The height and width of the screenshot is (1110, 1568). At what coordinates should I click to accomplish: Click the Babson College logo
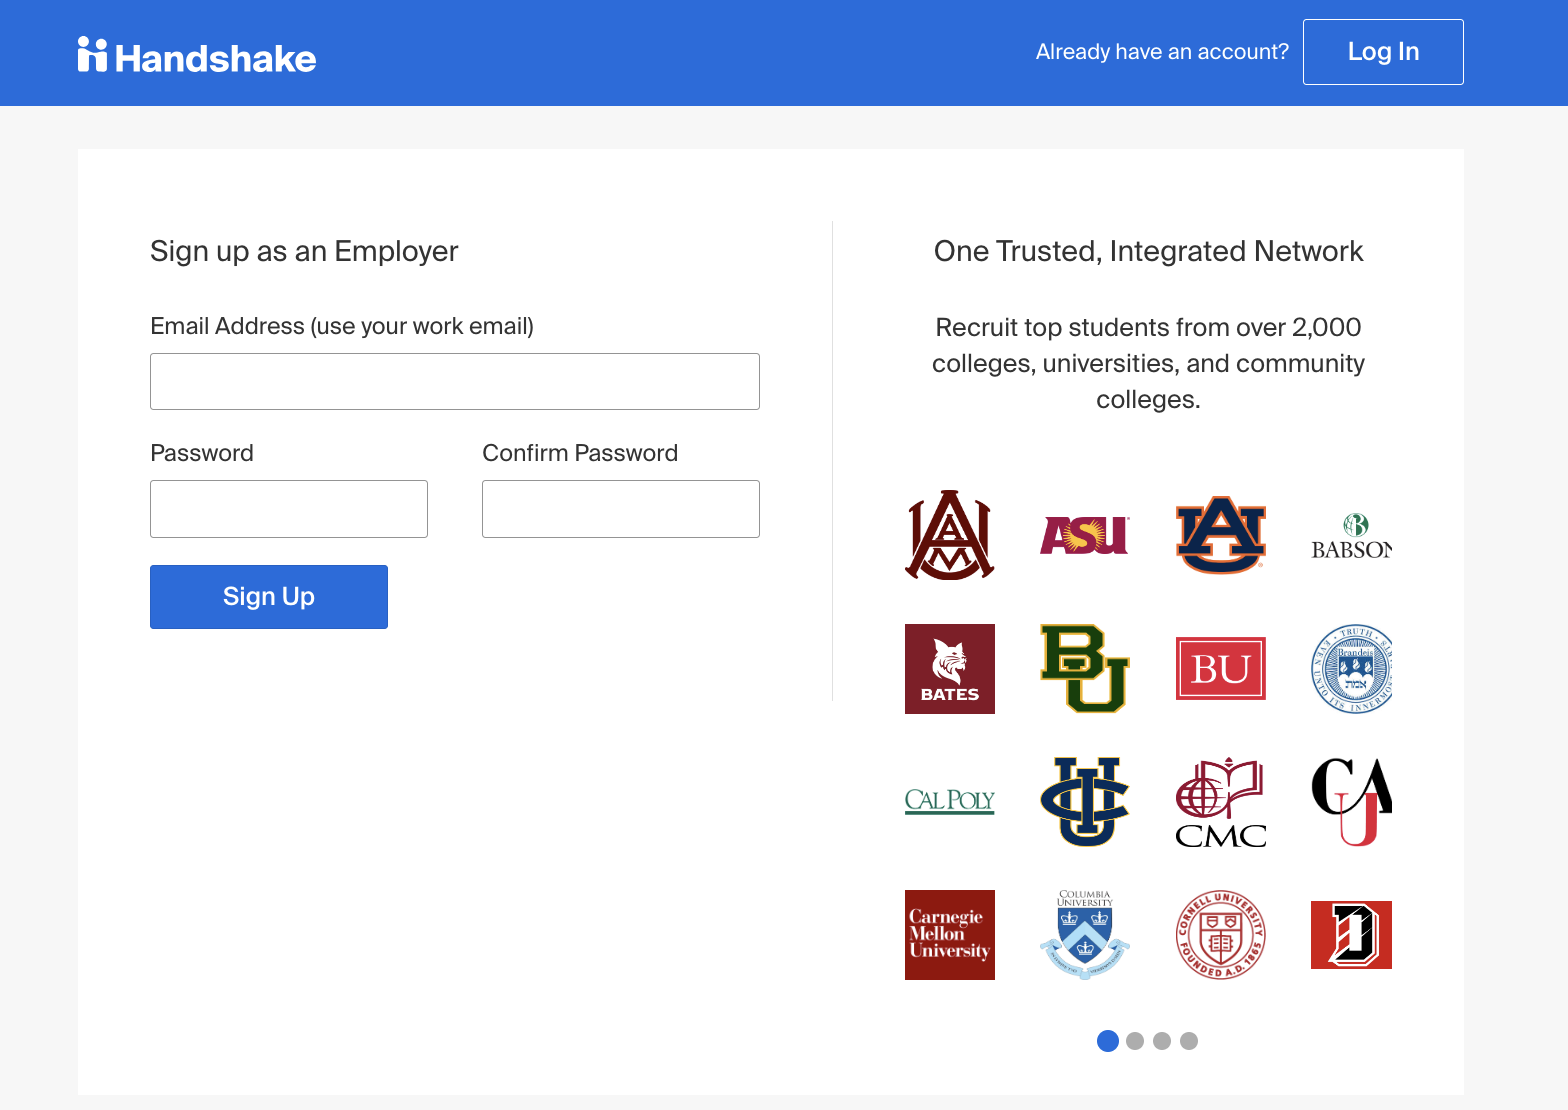click(1351, 536)
